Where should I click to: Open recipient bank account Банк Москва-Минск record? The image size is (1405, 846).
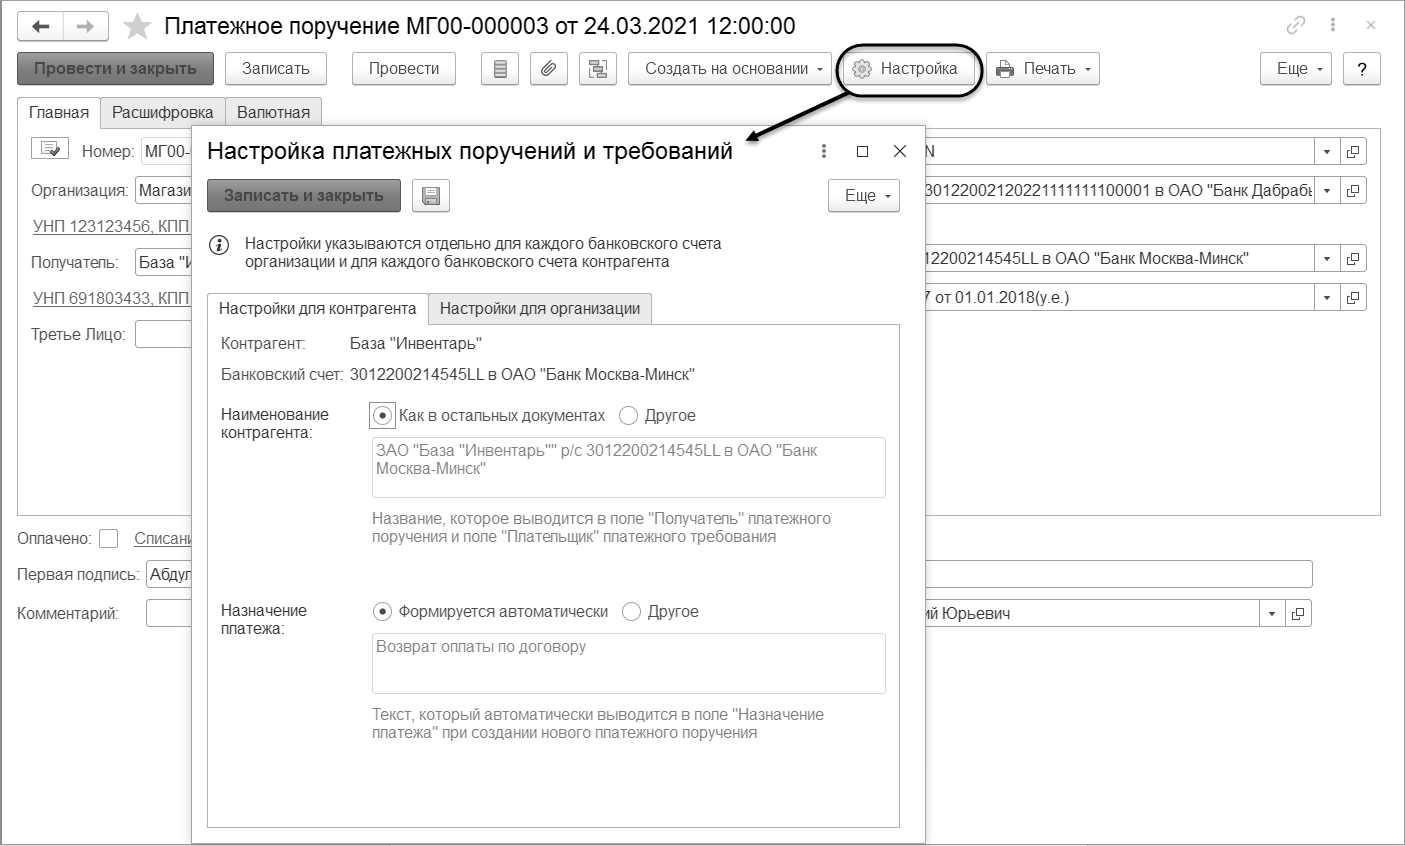[x=1353, y=259]
